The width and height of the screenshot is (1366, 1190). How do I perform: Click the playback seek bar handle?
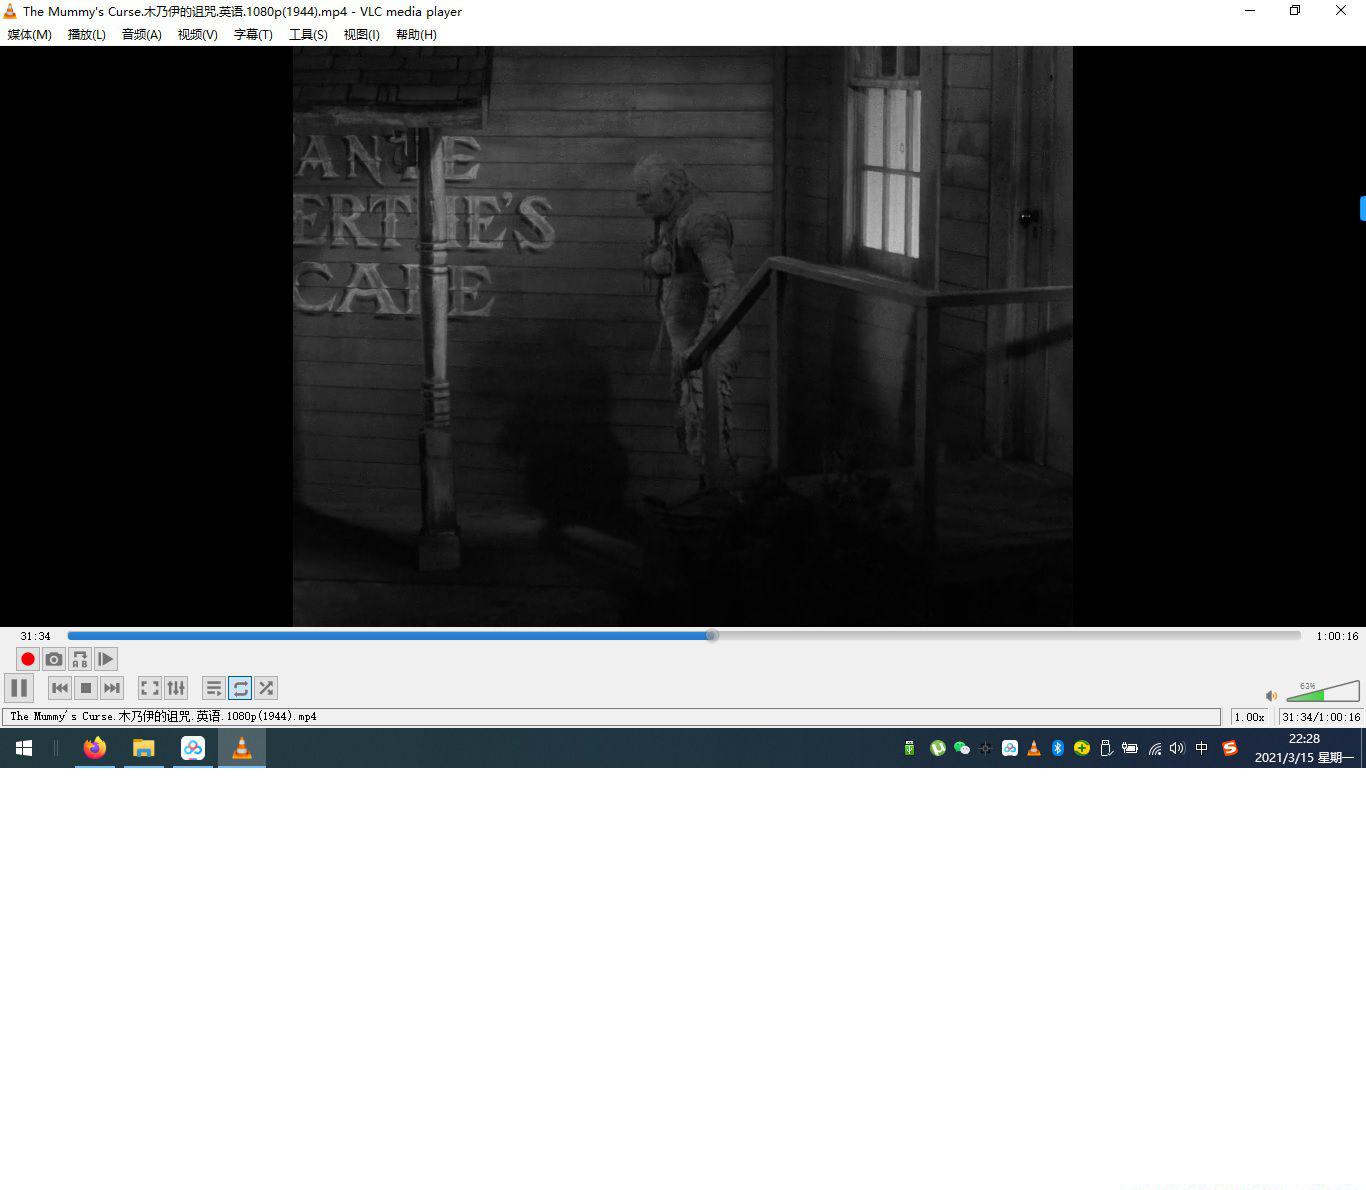coord(712,635)
